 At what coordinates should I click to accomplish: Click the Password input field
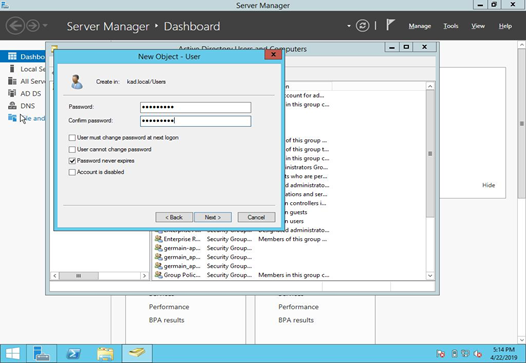click(195, 107)
